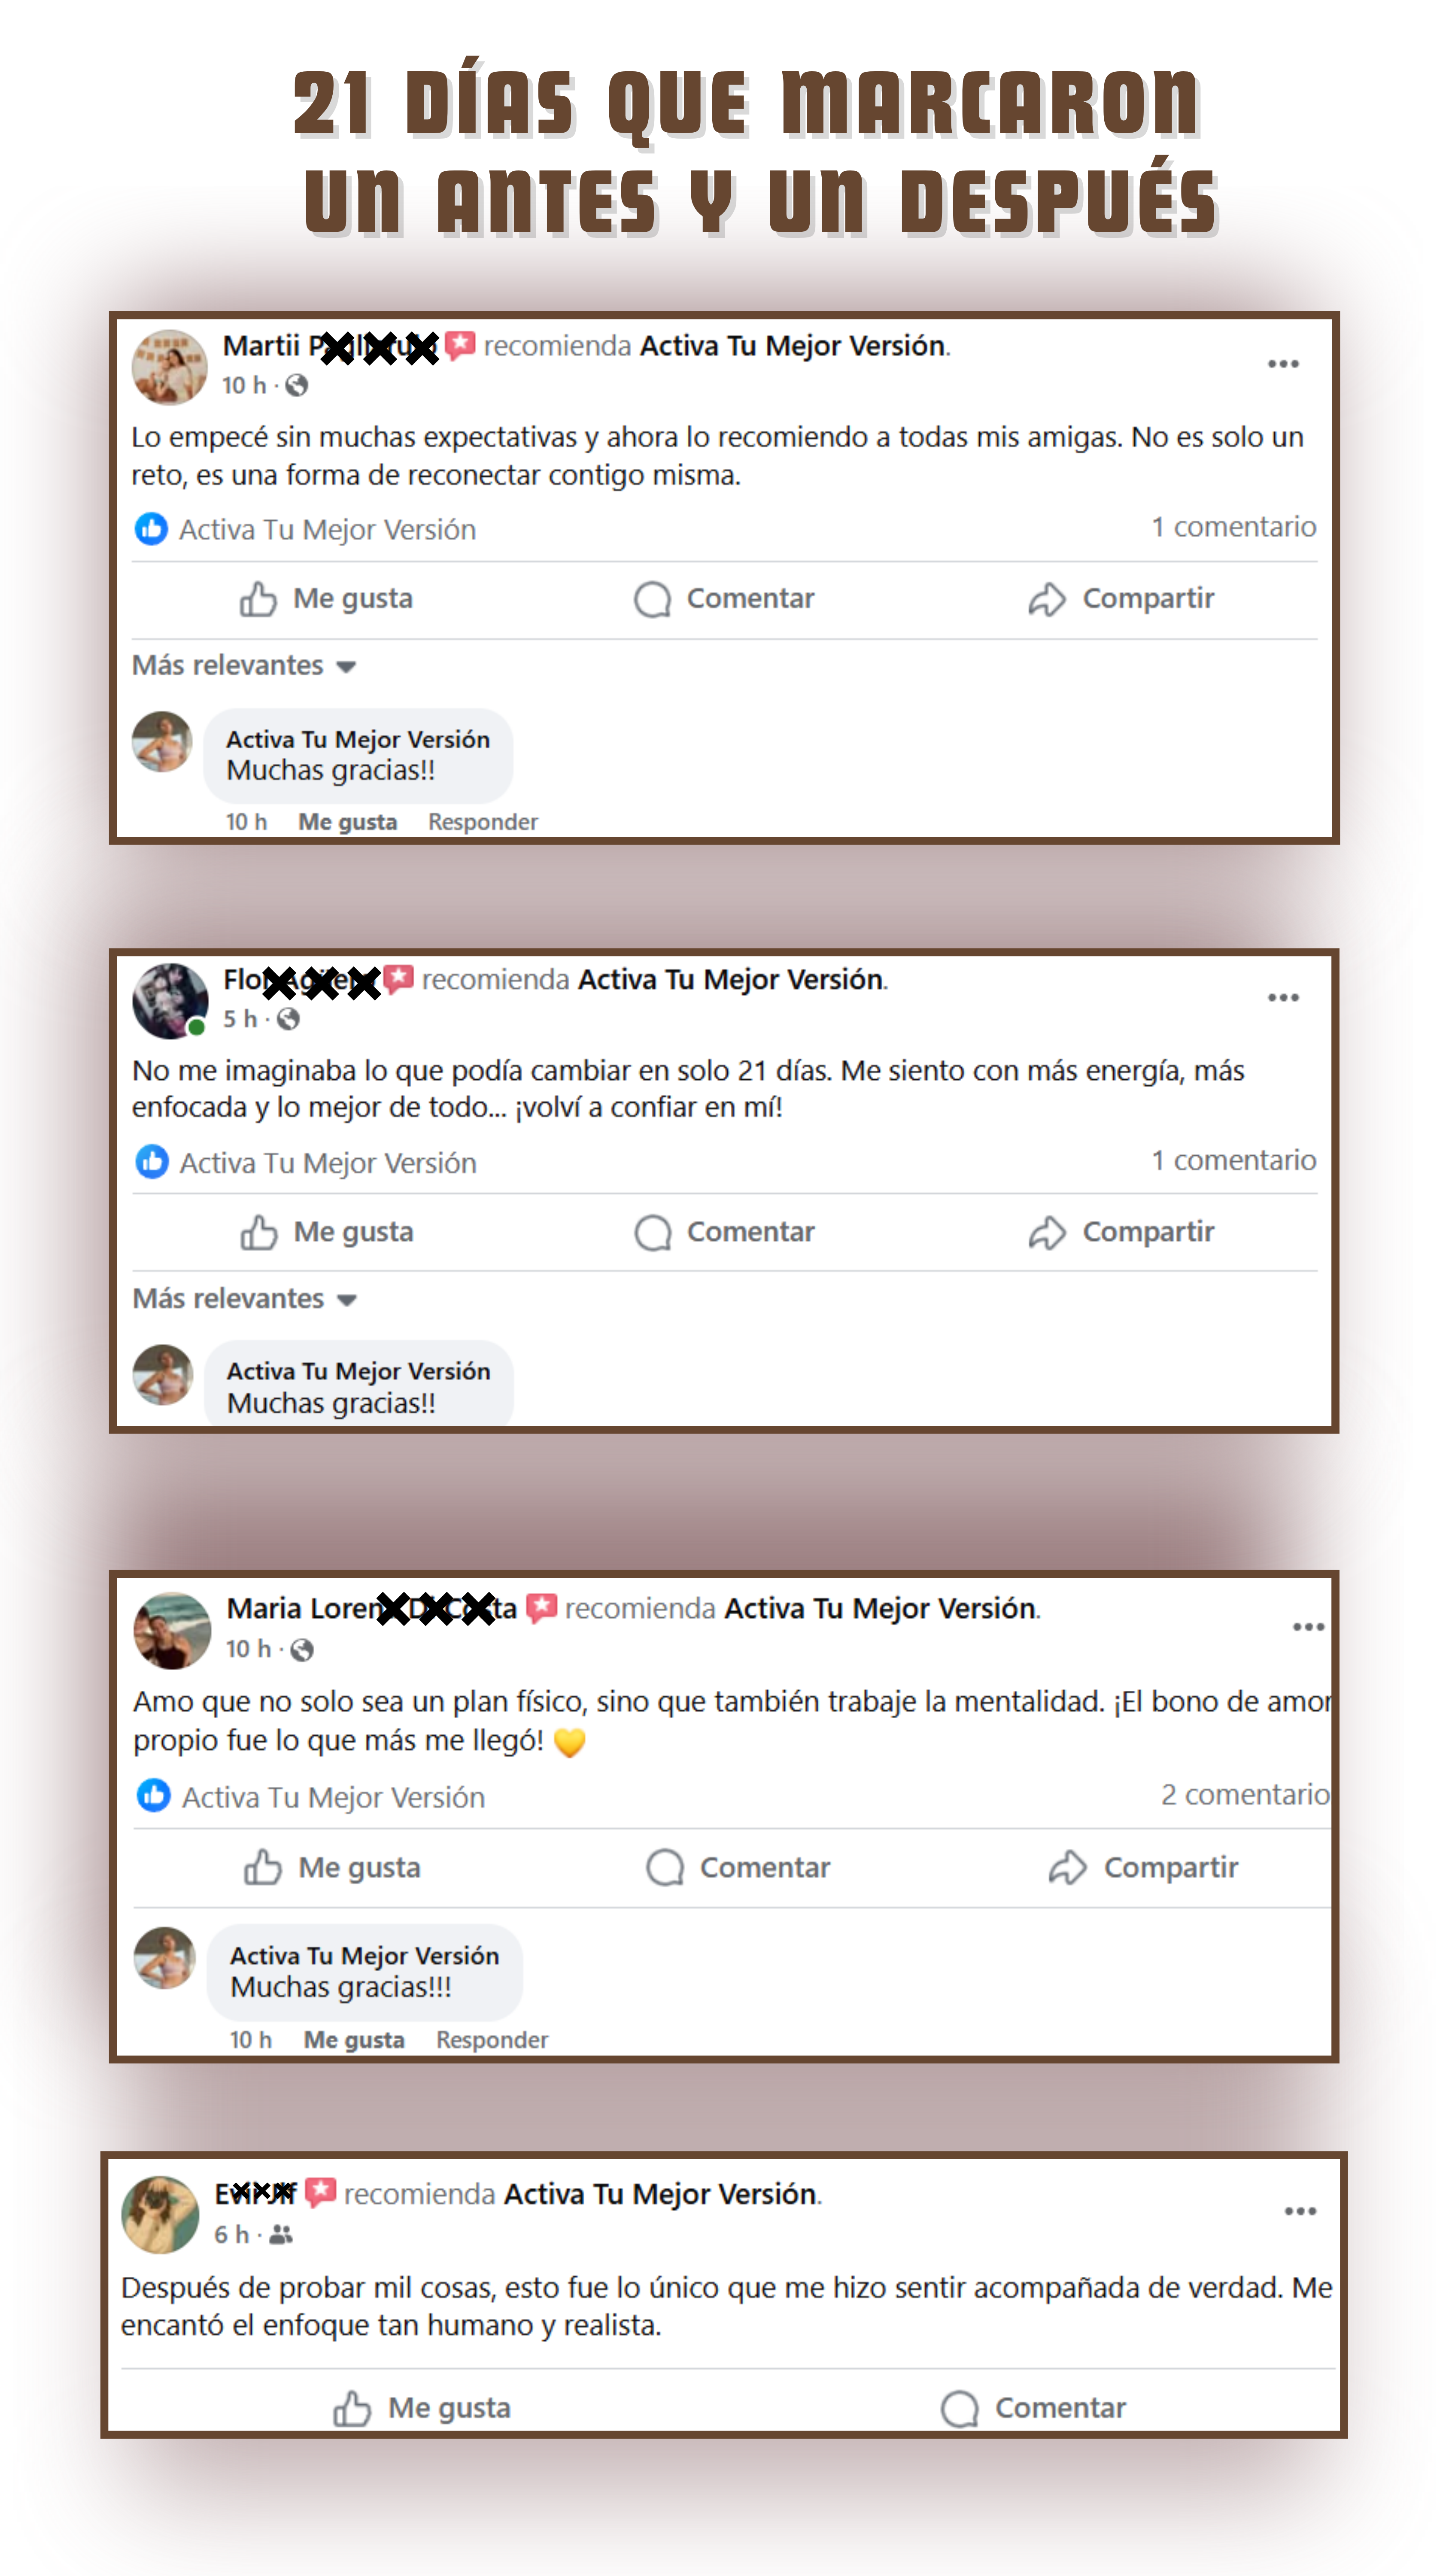Open Más relevantes sort on Flor's post
The image size is (1449, 2576).
point(244,1299)
